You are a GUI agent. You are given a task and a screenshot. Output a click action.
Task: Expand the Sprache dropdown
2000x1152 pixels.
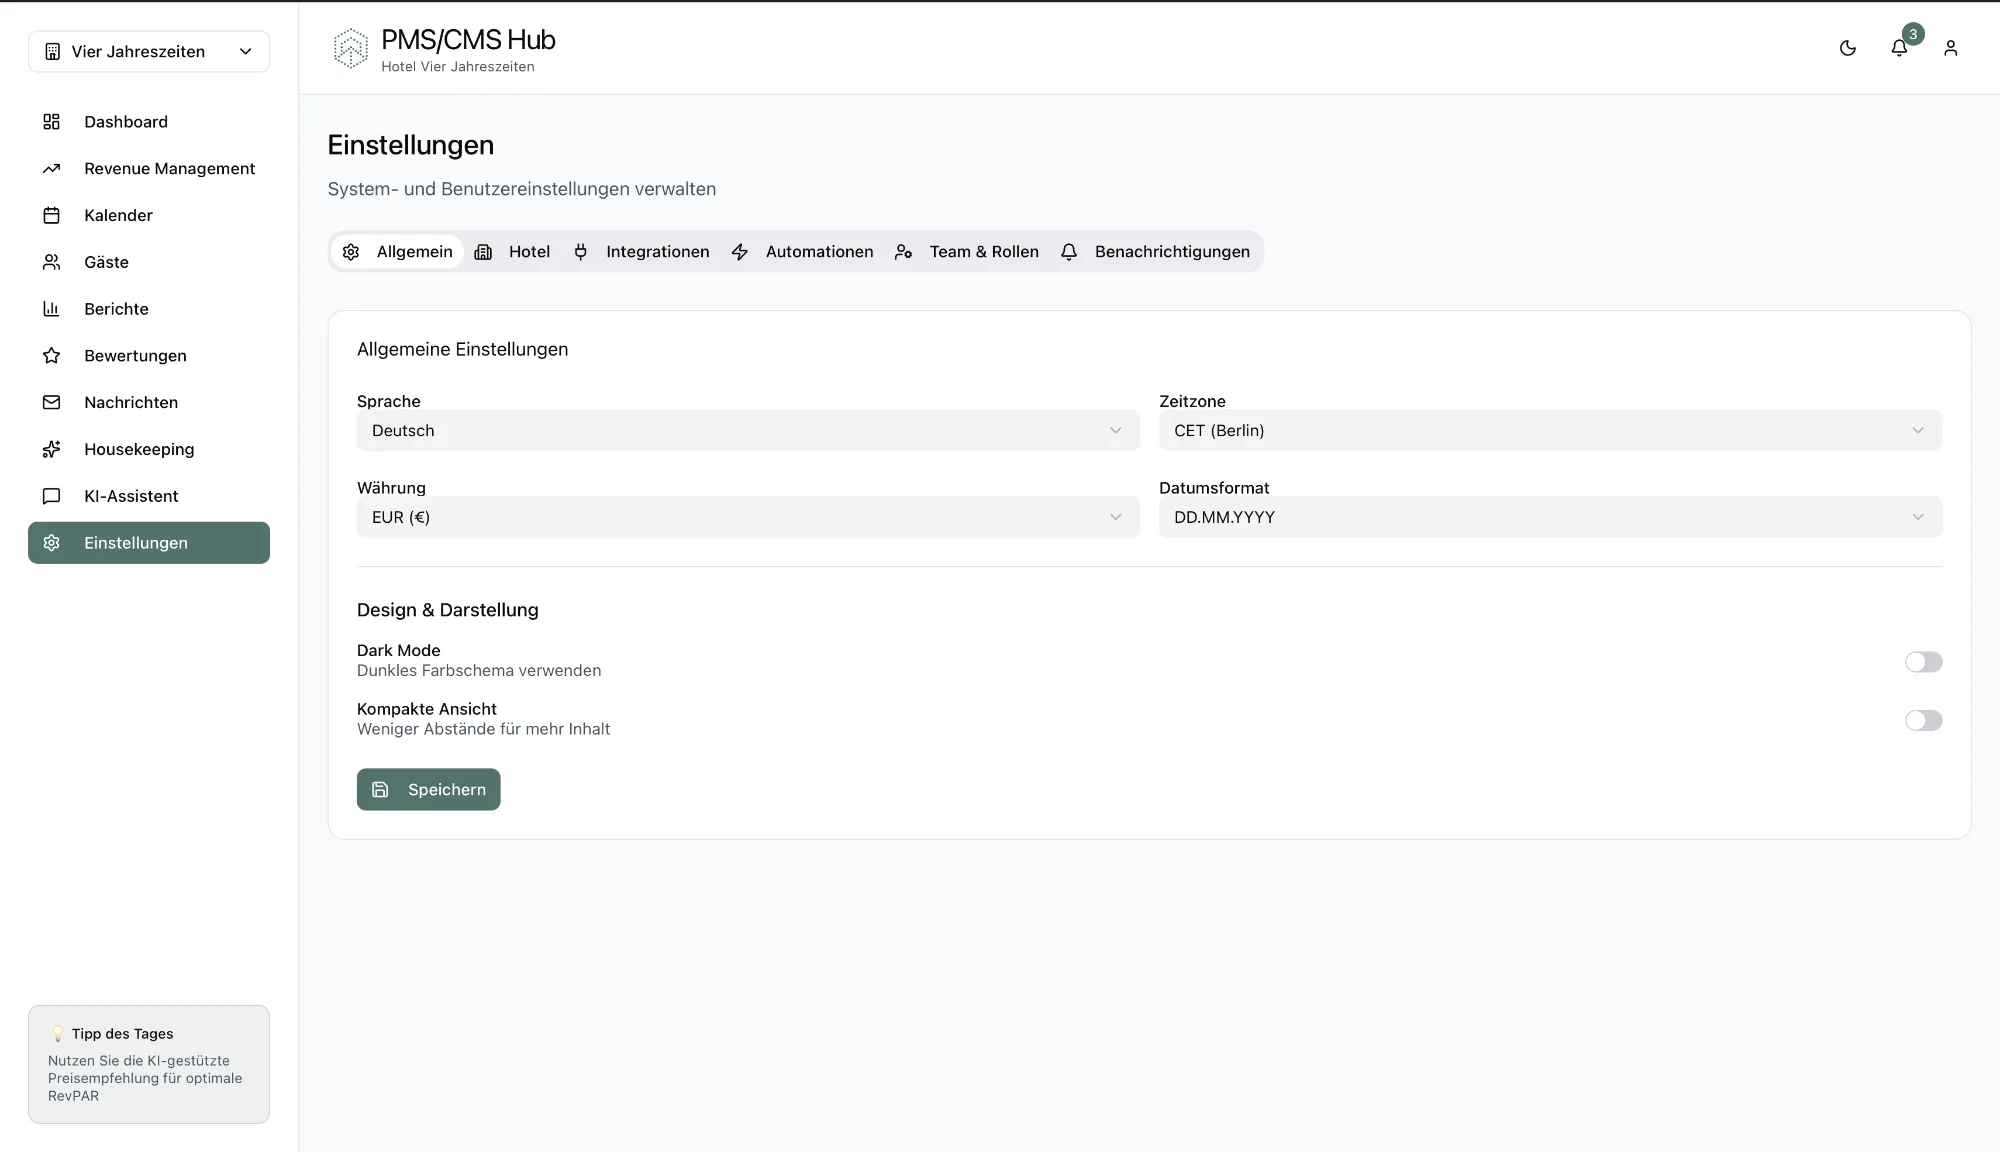pyautogui.click(x=747, y=431)
